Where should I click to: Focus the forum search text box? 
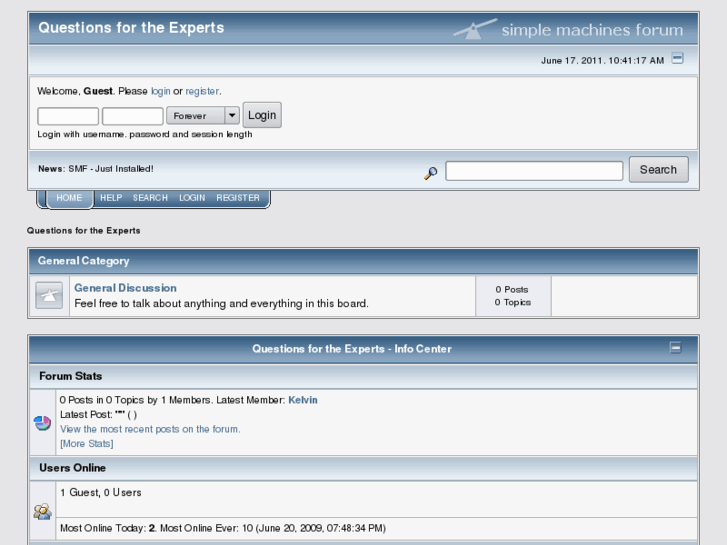(534, 171)
